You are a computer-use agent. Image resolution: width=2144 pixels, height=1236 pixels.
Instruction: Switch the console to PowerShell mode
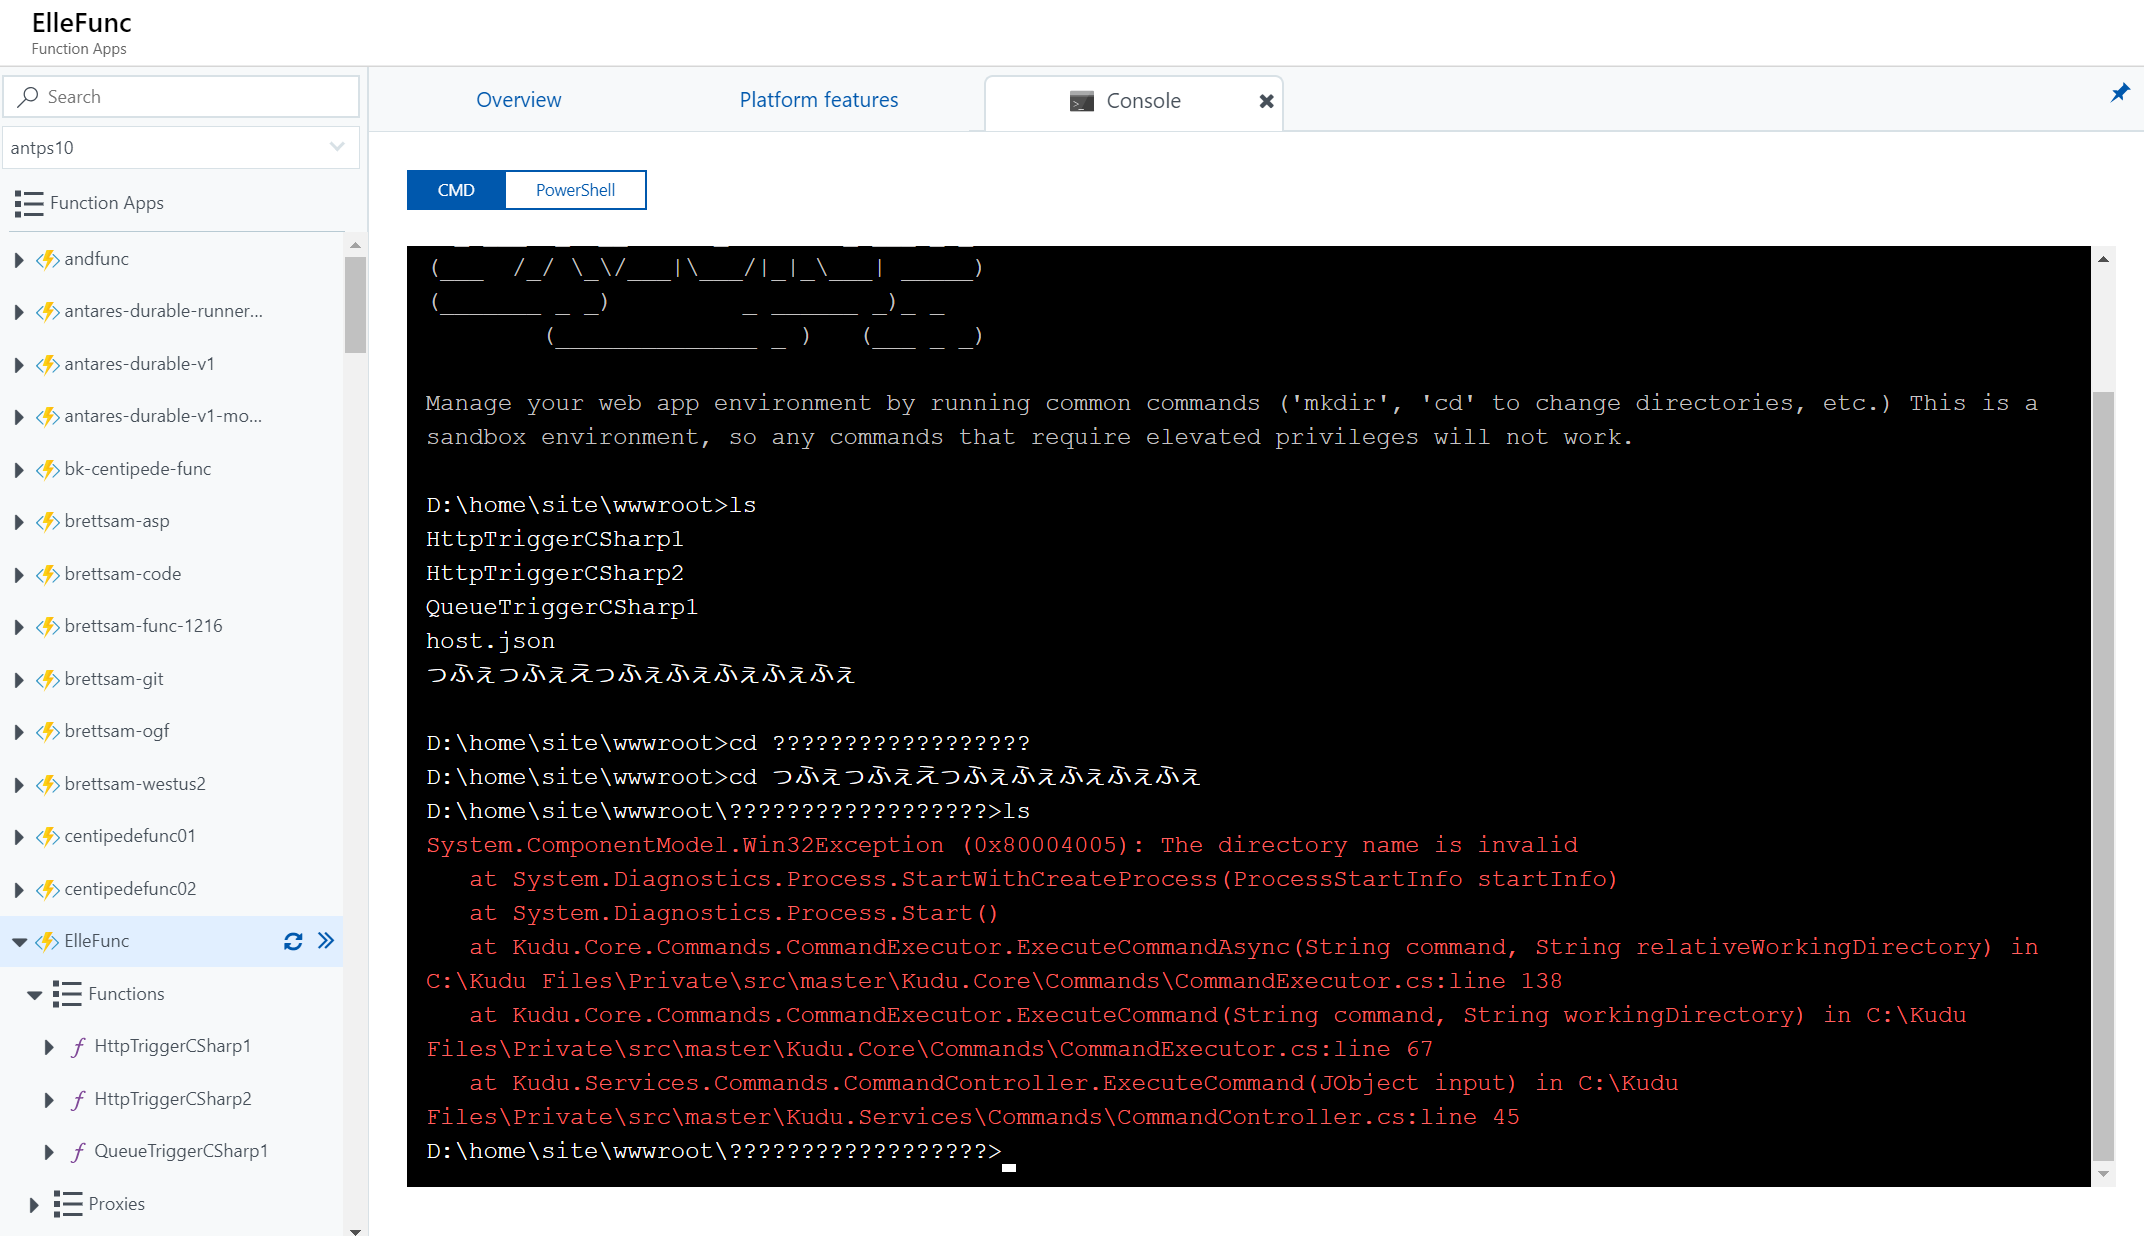pos(575,189)
